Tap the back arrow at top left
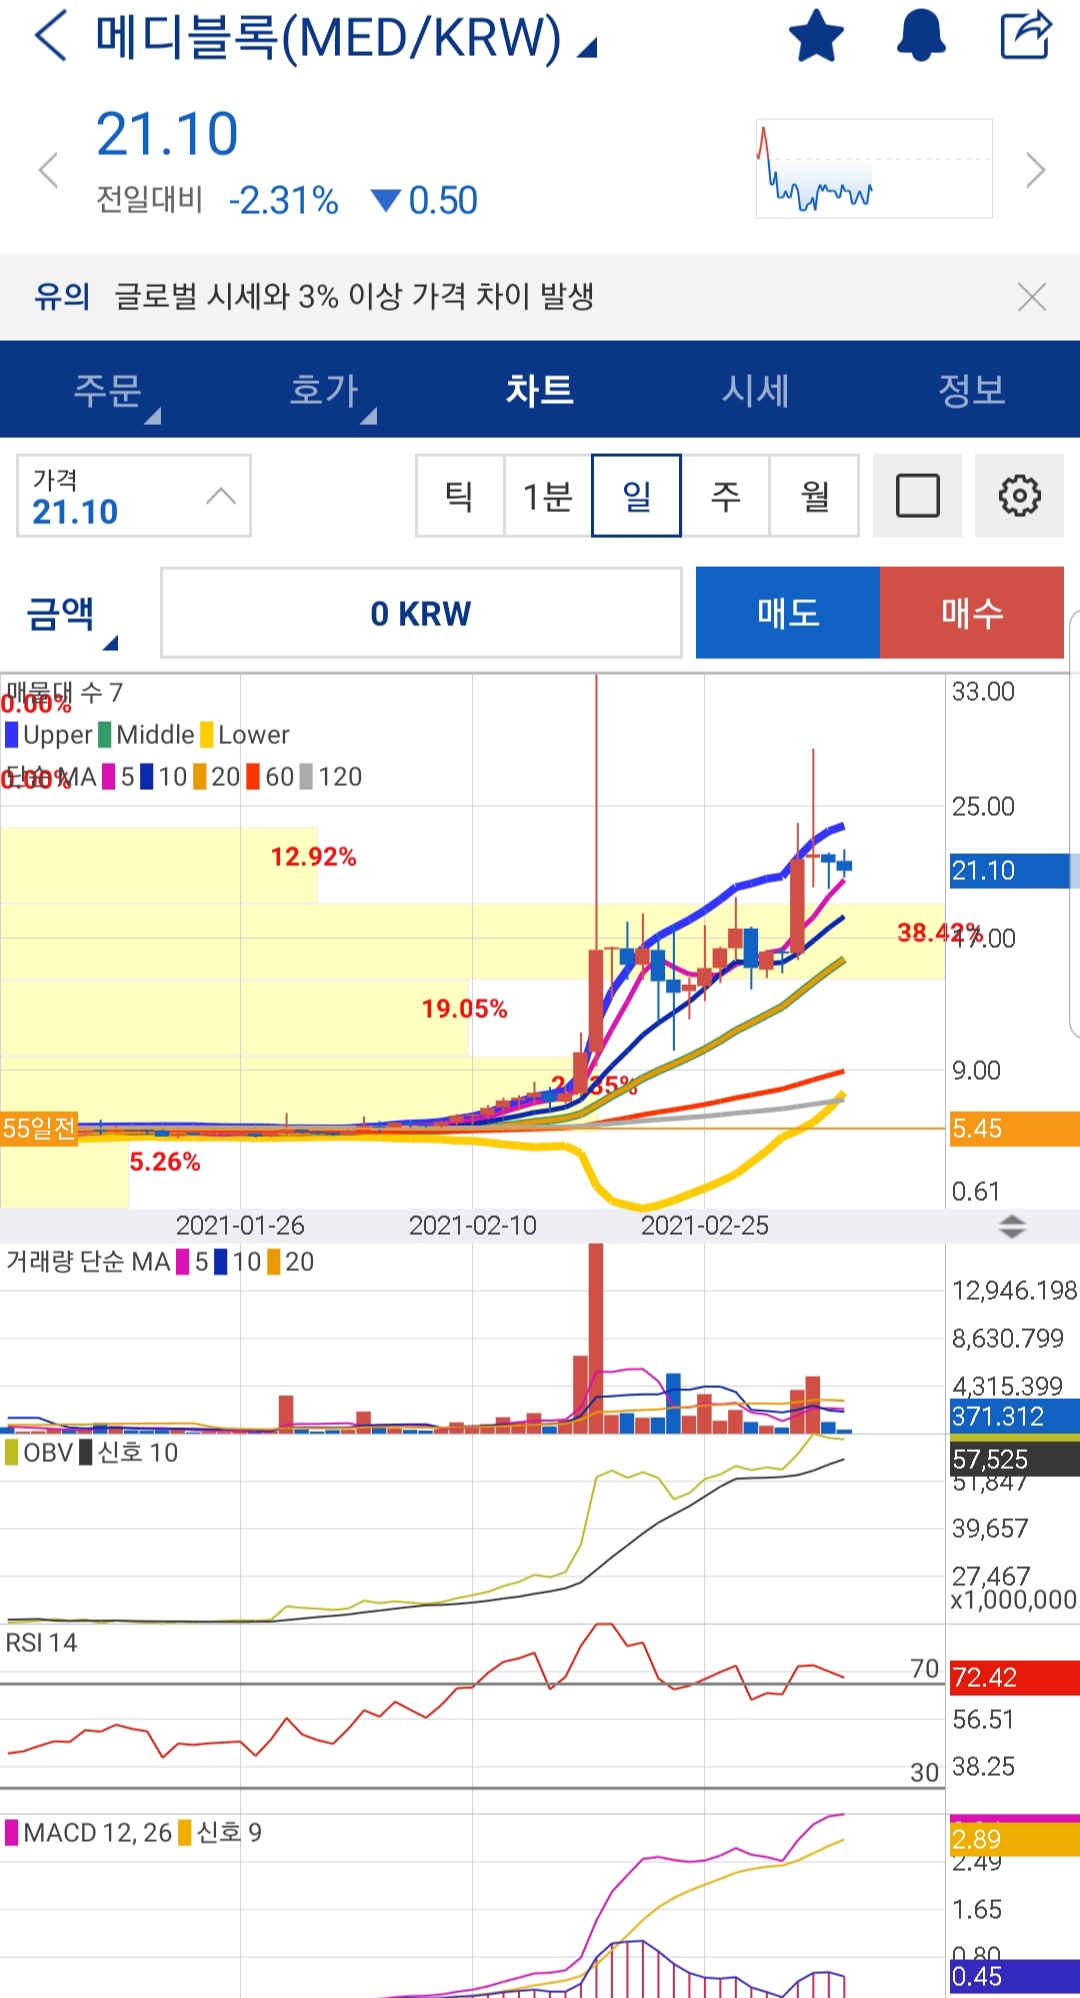The image size is (1080, 1998). point(51,36)
